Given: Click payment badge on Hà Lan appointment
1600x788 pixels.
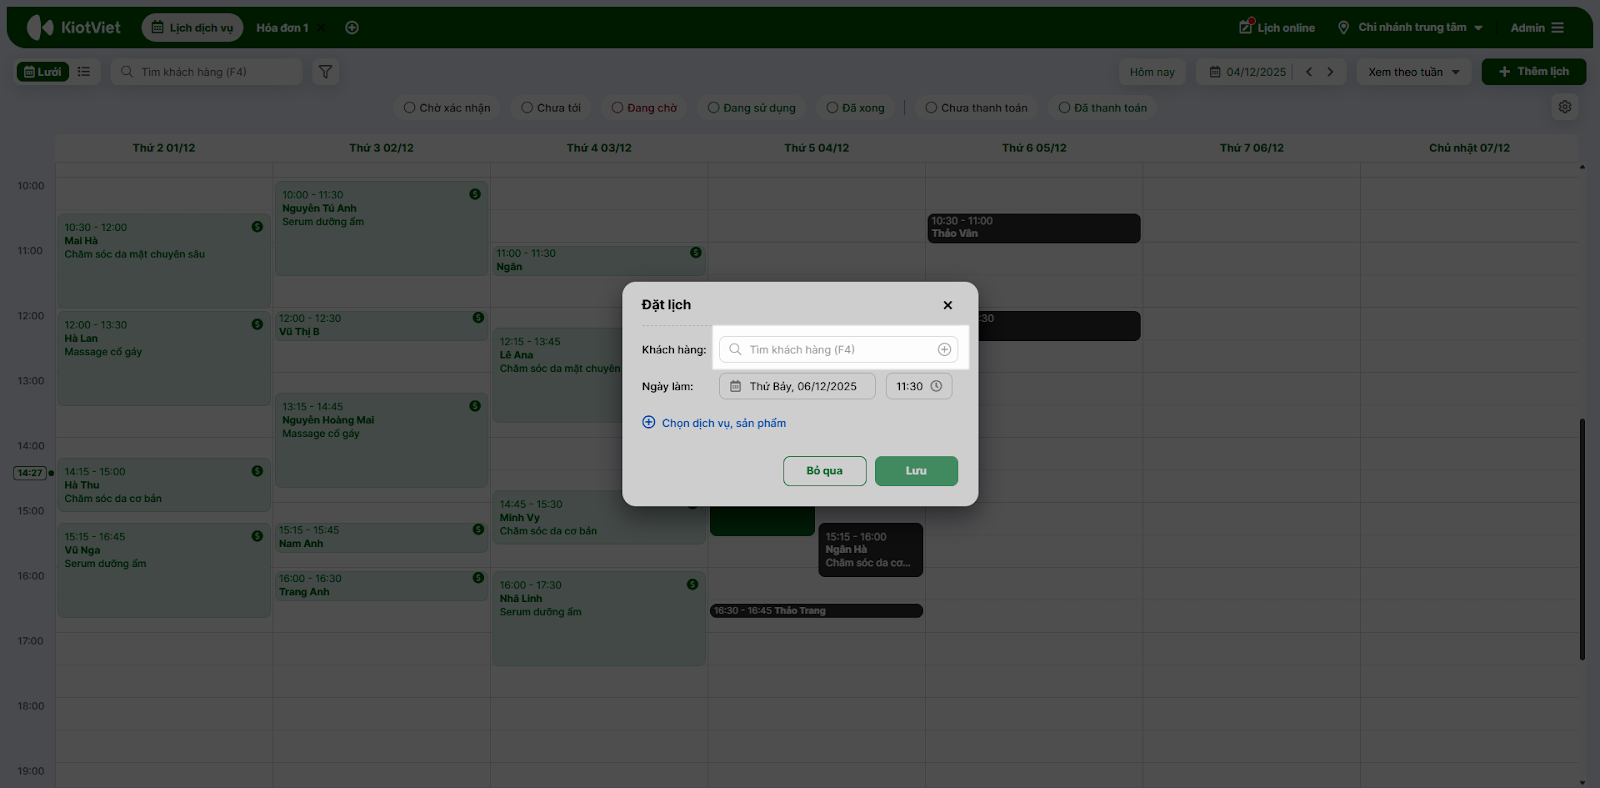Looking at the screenshot, I should coord(257,324).
